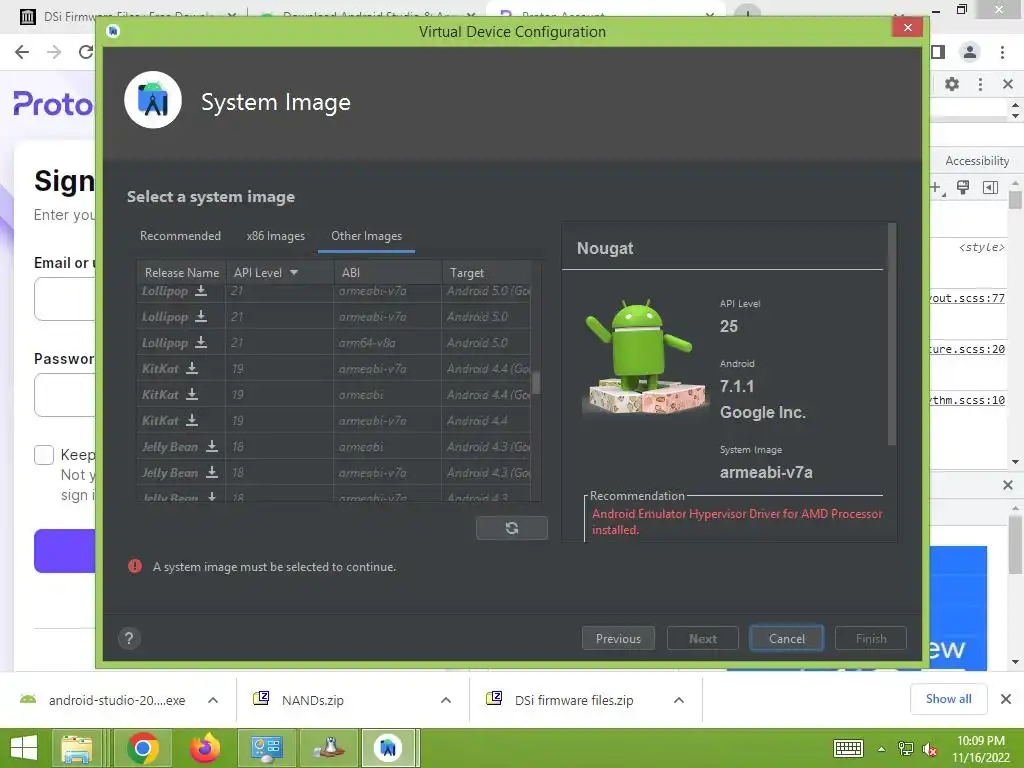The width and height of the screenshot is (1024, 768).
Task: Open DSi firmware files.zip download item
Action: tap(573, 700)
